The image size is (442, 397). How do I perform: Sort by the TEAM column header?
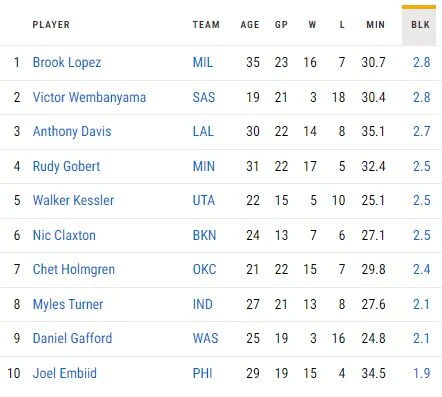(206, 25)
